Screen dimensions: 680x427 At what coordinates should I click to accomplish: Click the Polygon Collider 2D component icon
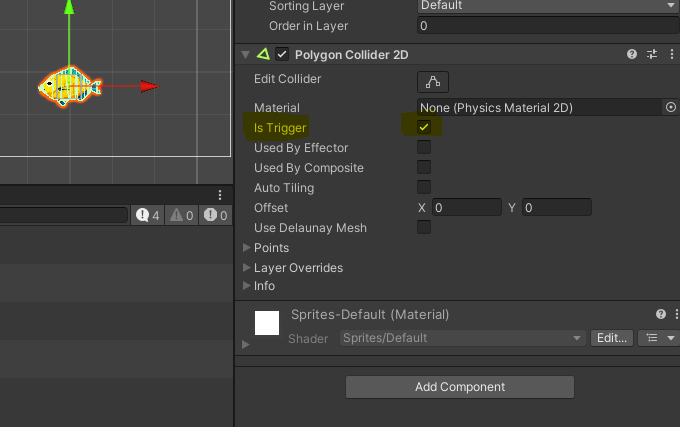pyautogui.click(x=263, y=54)
